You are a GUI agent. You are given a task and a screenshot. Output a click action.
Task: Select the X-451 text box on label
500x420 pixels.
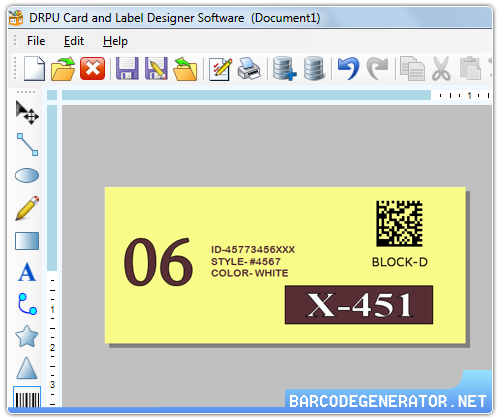pos(359,305)
